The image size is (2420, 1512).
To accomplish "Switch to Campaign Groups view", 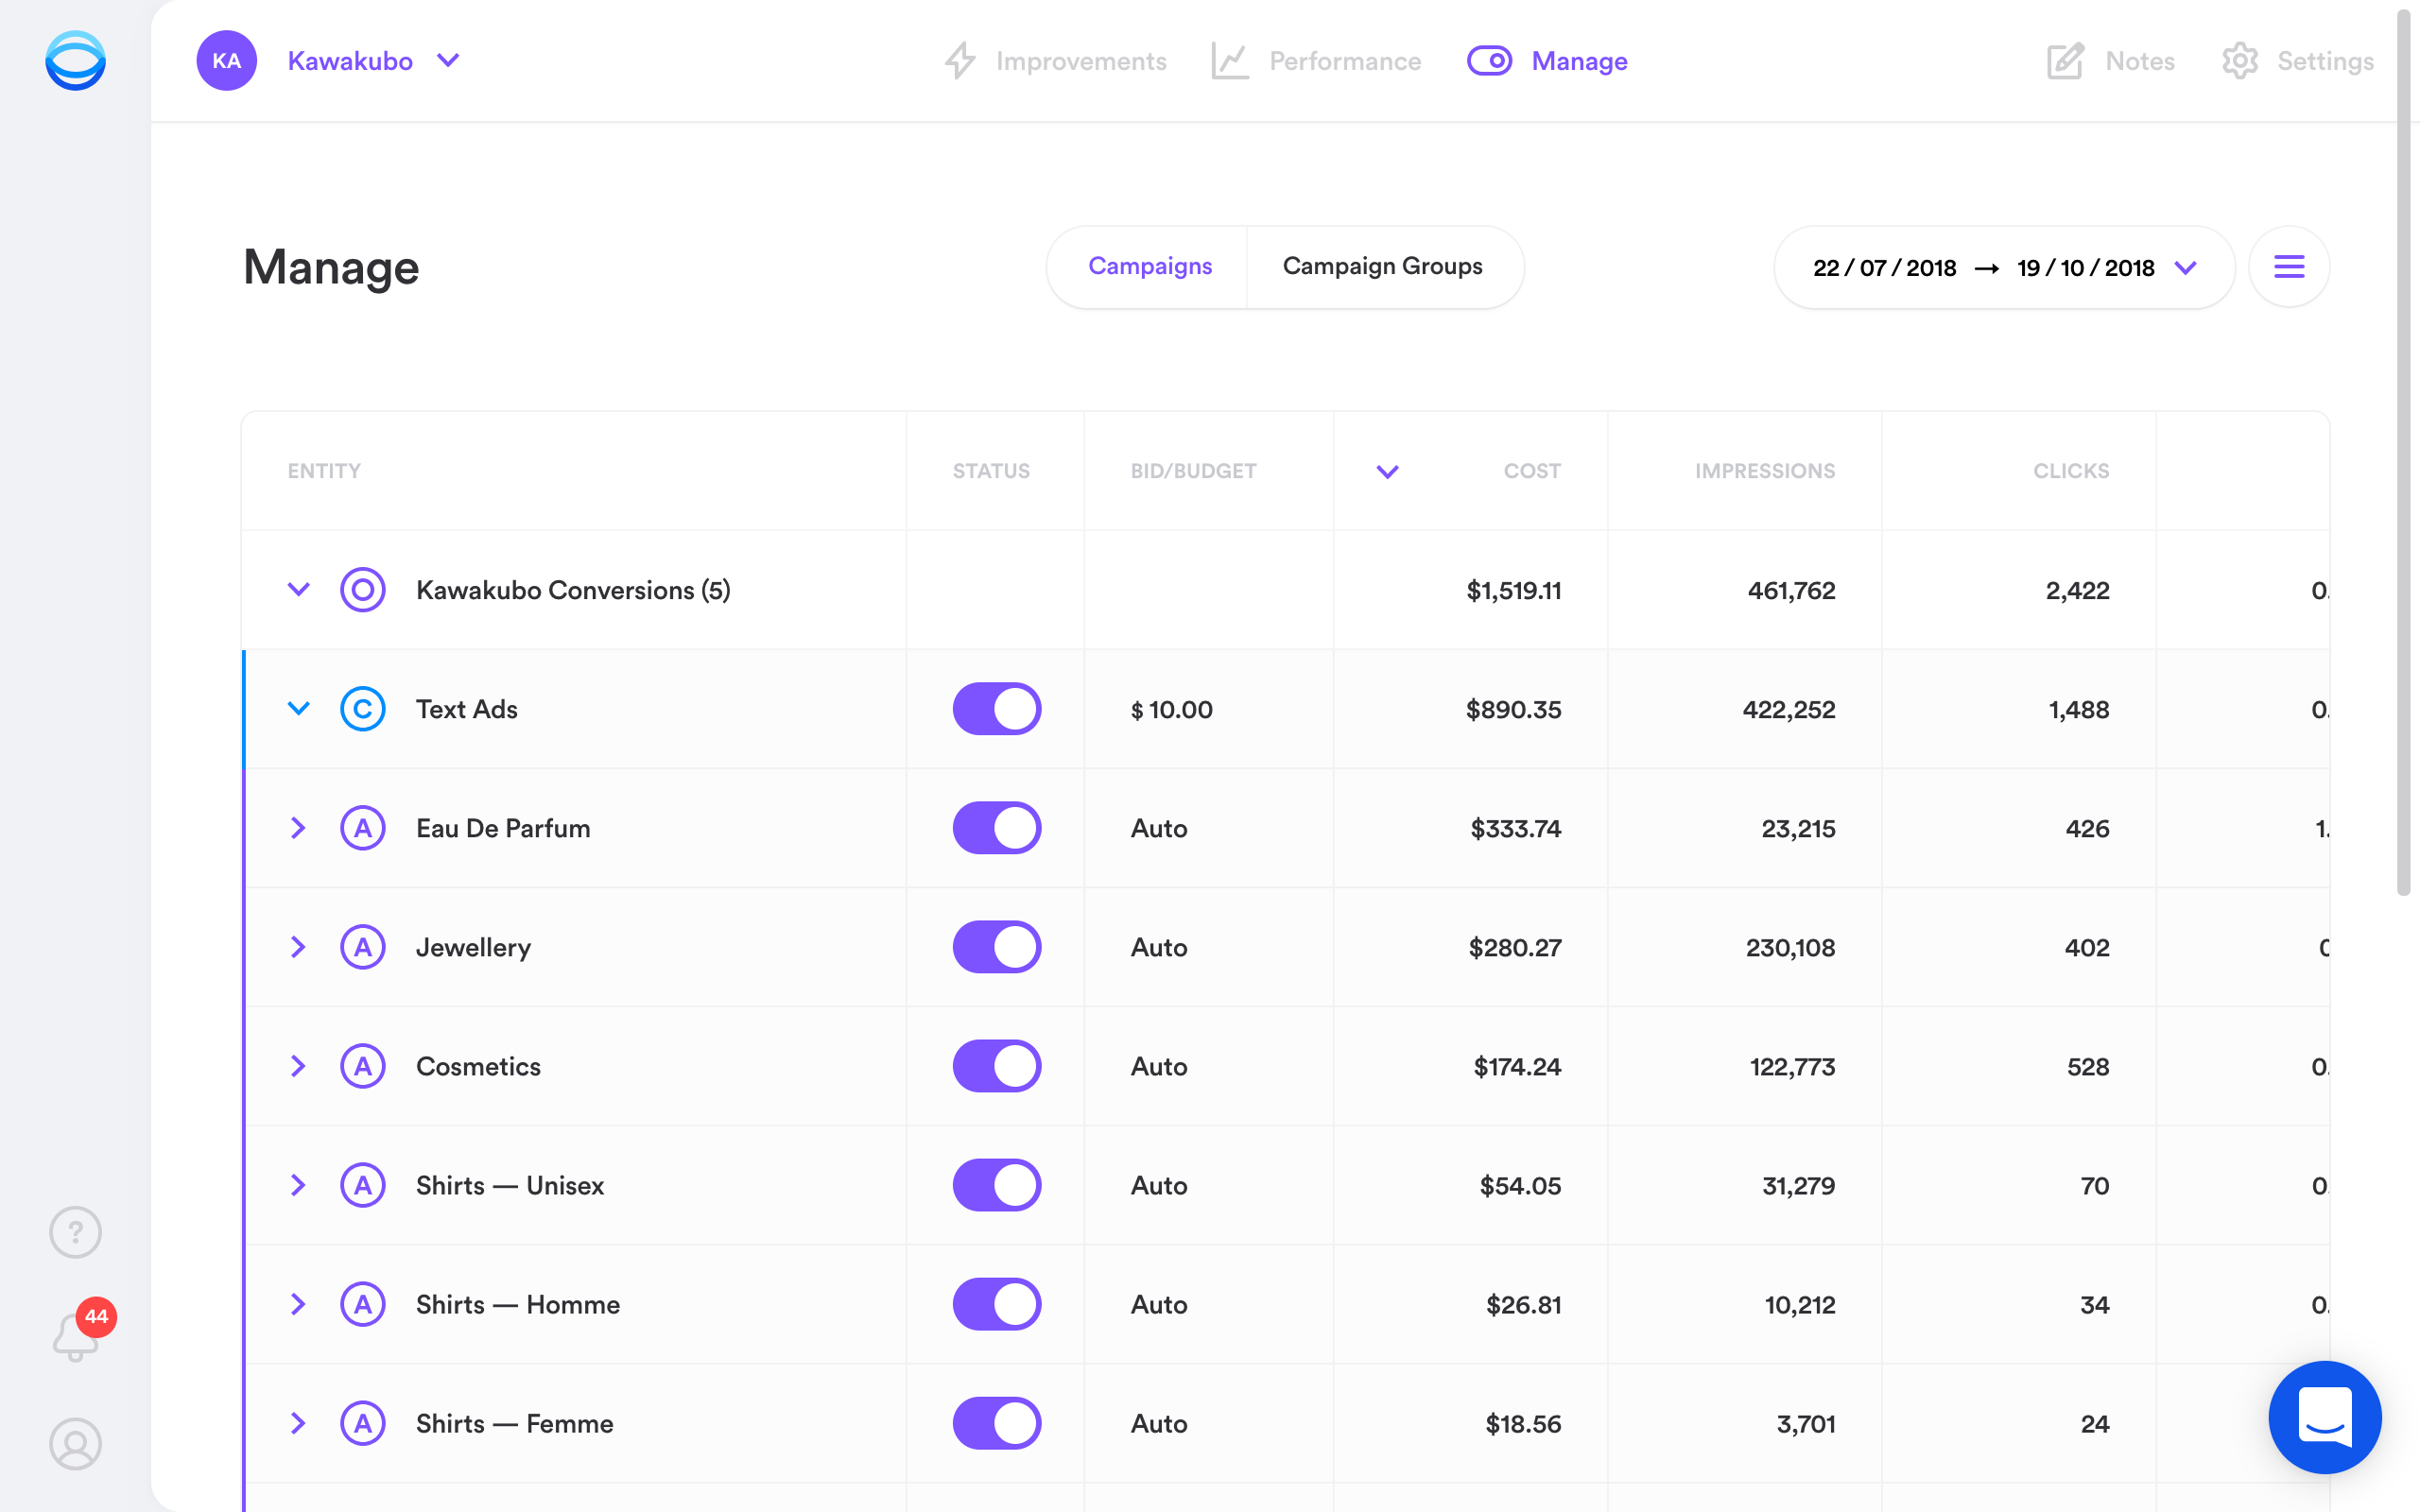I will pos(1383,266).
